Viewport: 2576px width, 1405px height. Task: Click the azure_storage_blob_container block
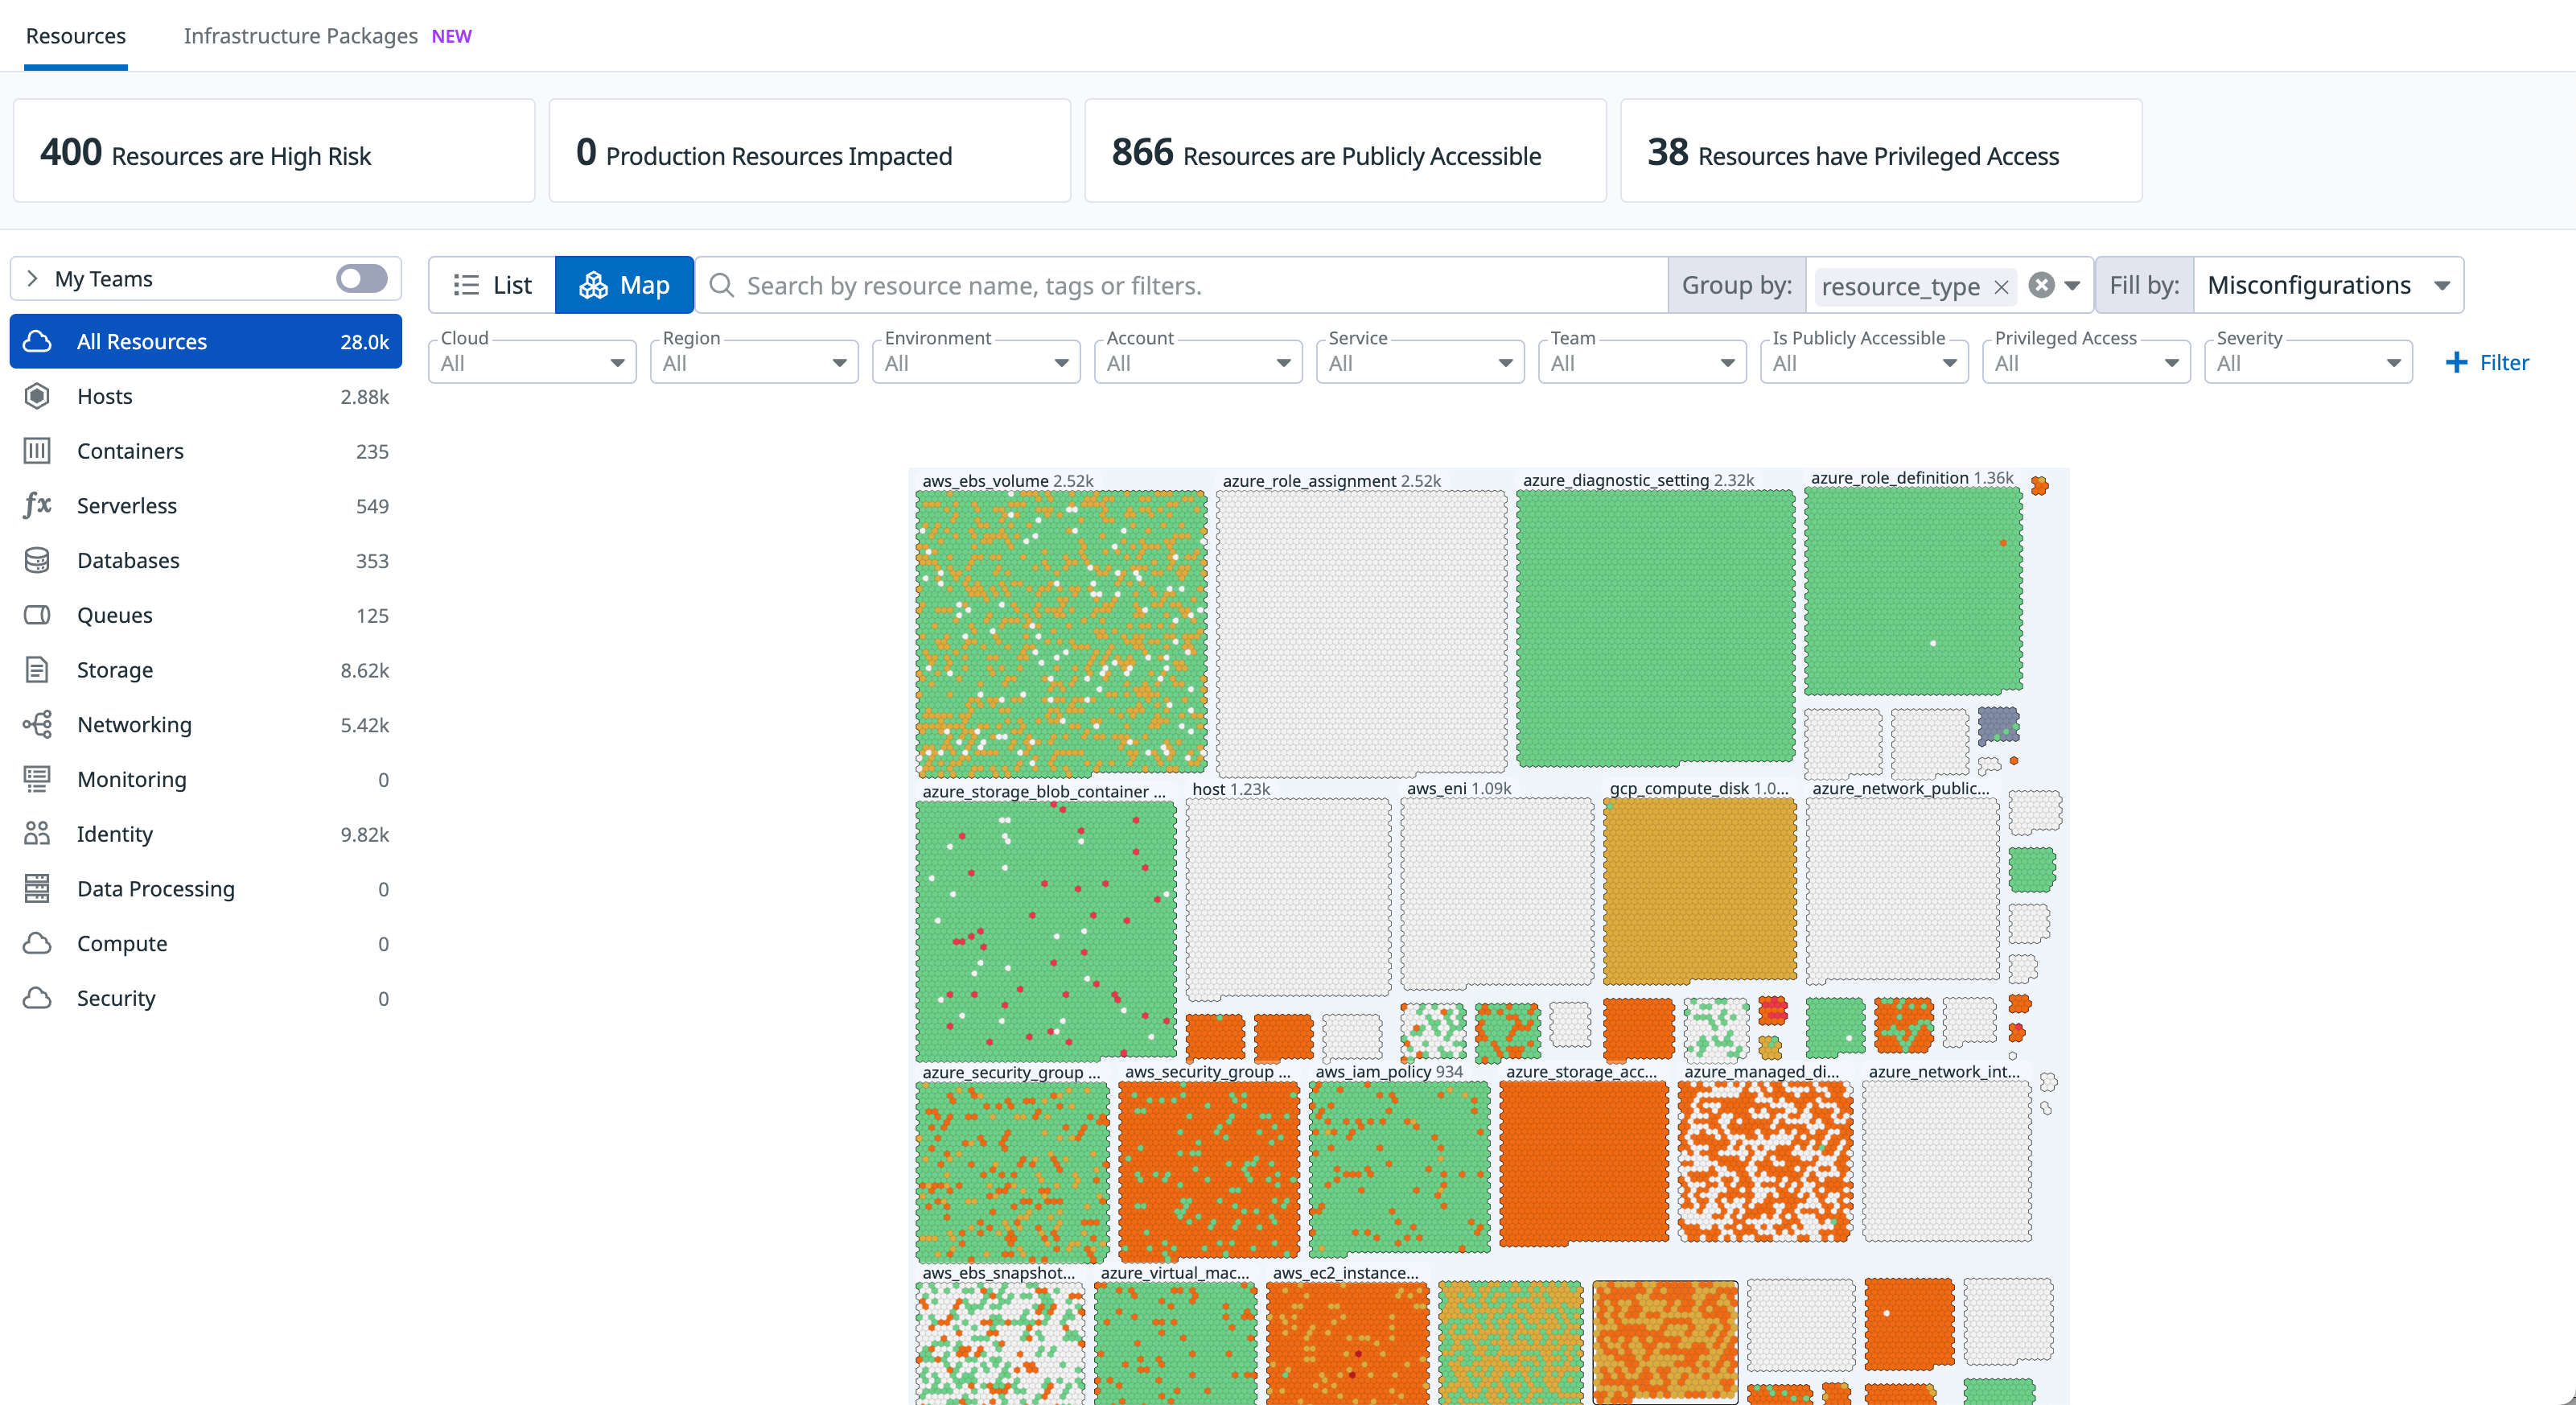(x=1045, y=930)
